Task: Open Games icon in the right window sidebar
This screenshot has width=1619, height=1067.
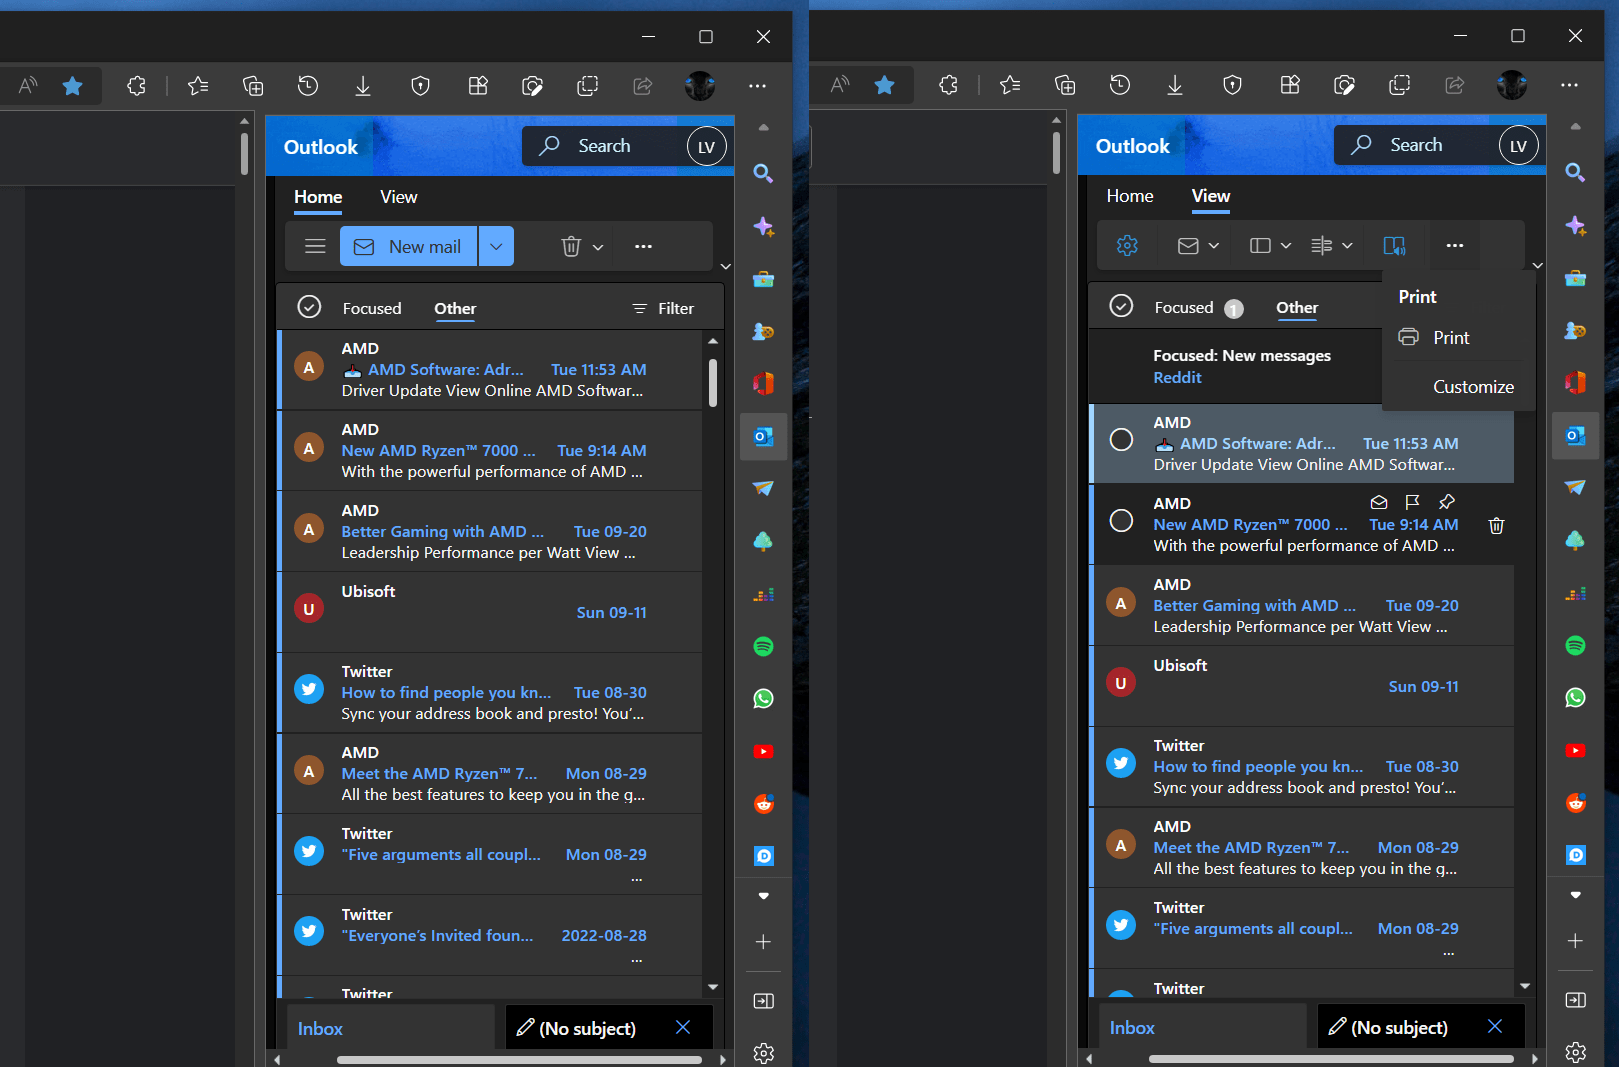Action: [x=1575, y=330]
